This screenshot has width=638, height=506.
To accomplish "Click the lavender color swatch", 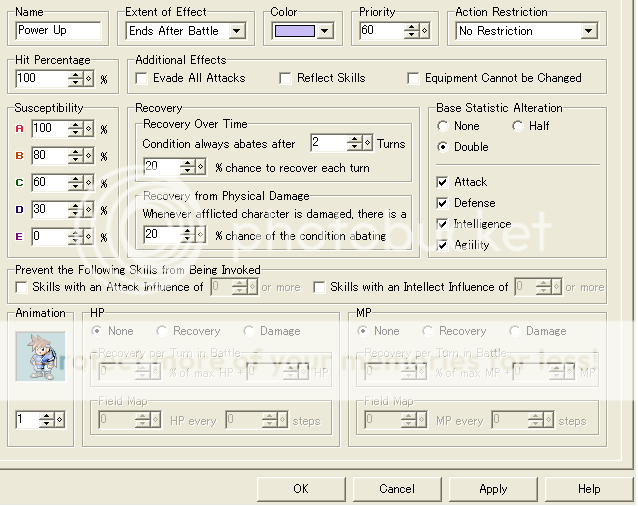I will click(295, 31).
